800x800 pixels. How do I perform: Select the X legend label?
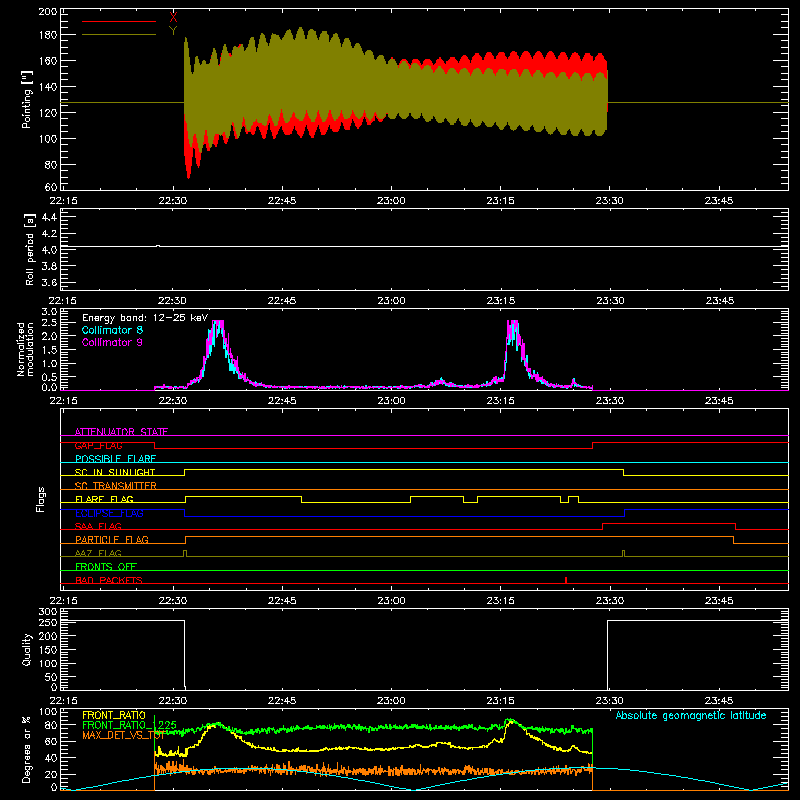(x=173, y=18)
